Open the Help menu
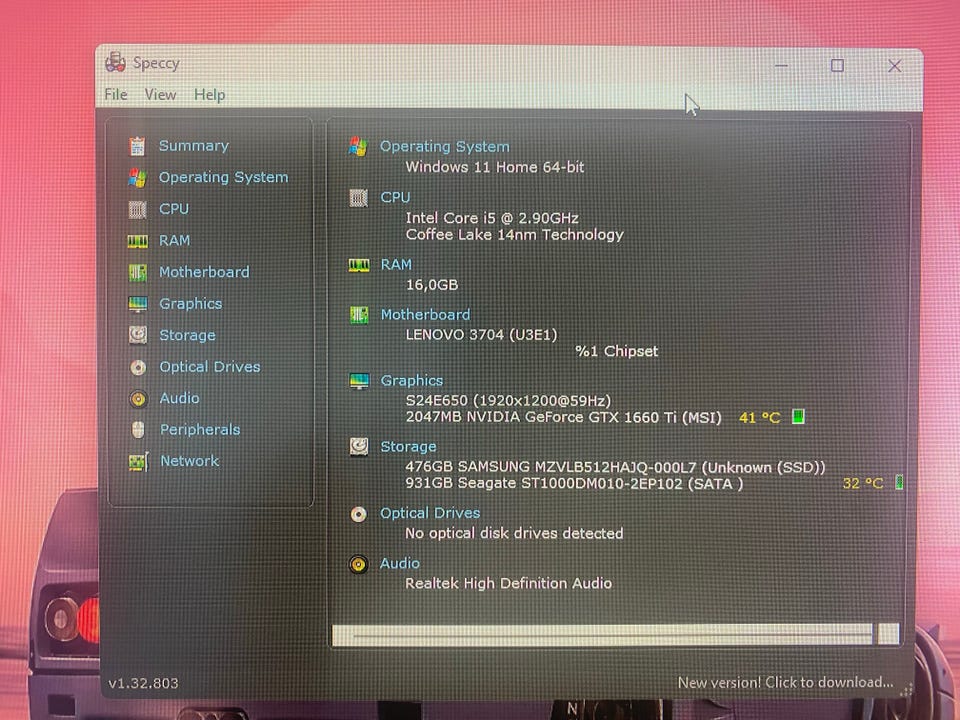The image size is (960, 720). [209, 95]
